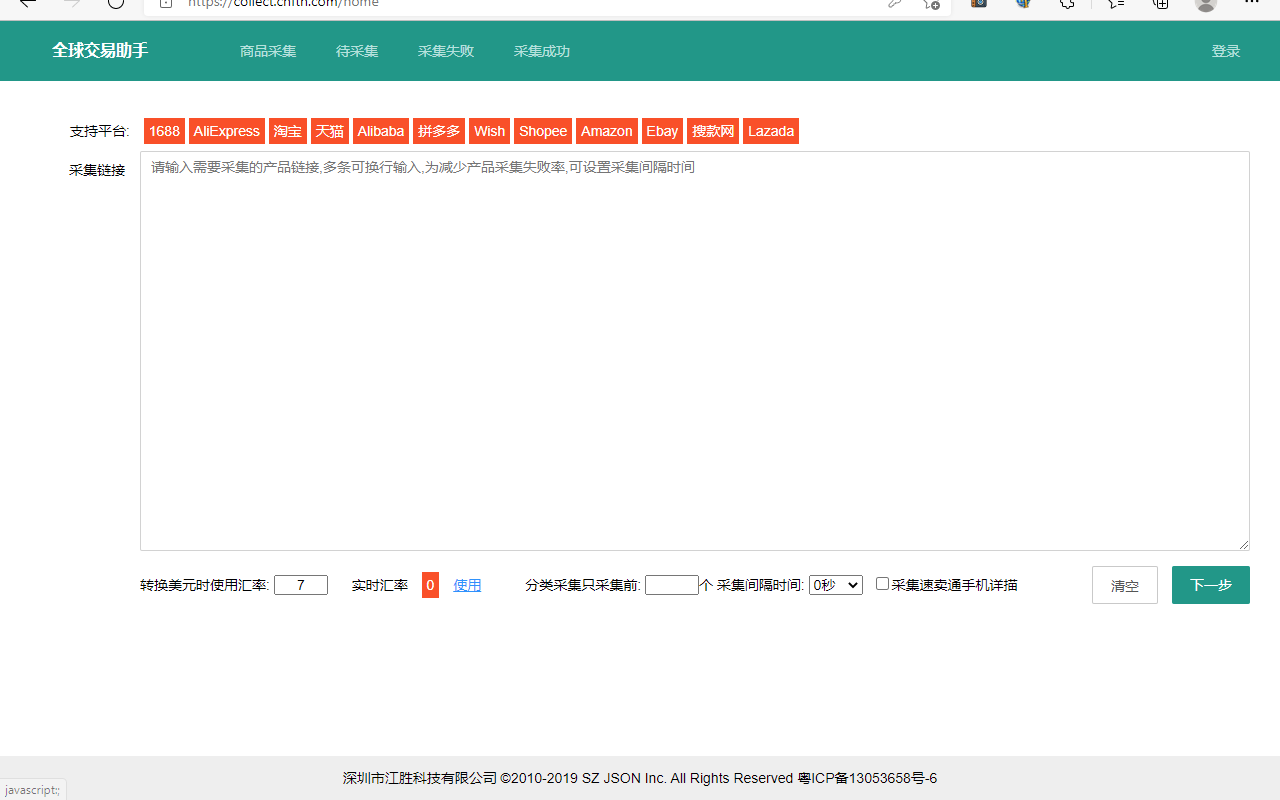Viewport: 1280px width, 800px height.
Task: Select the Wish platform tag
Action: [490, 131]
